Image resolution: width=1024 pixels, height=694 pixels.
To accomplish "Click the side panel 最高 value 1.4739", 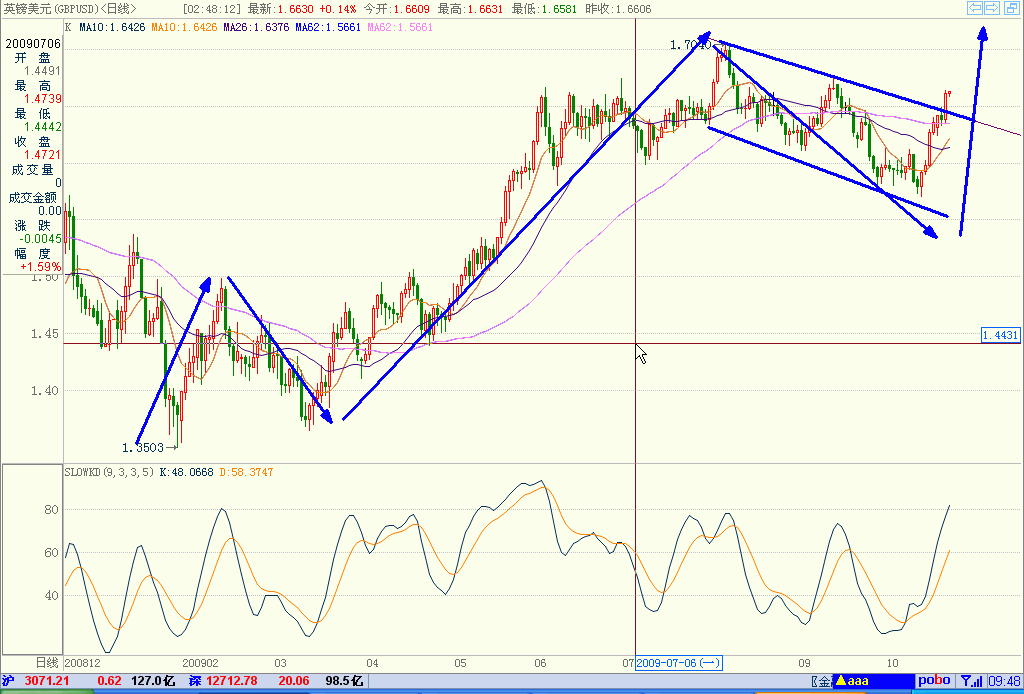I will tap(43, 99).
